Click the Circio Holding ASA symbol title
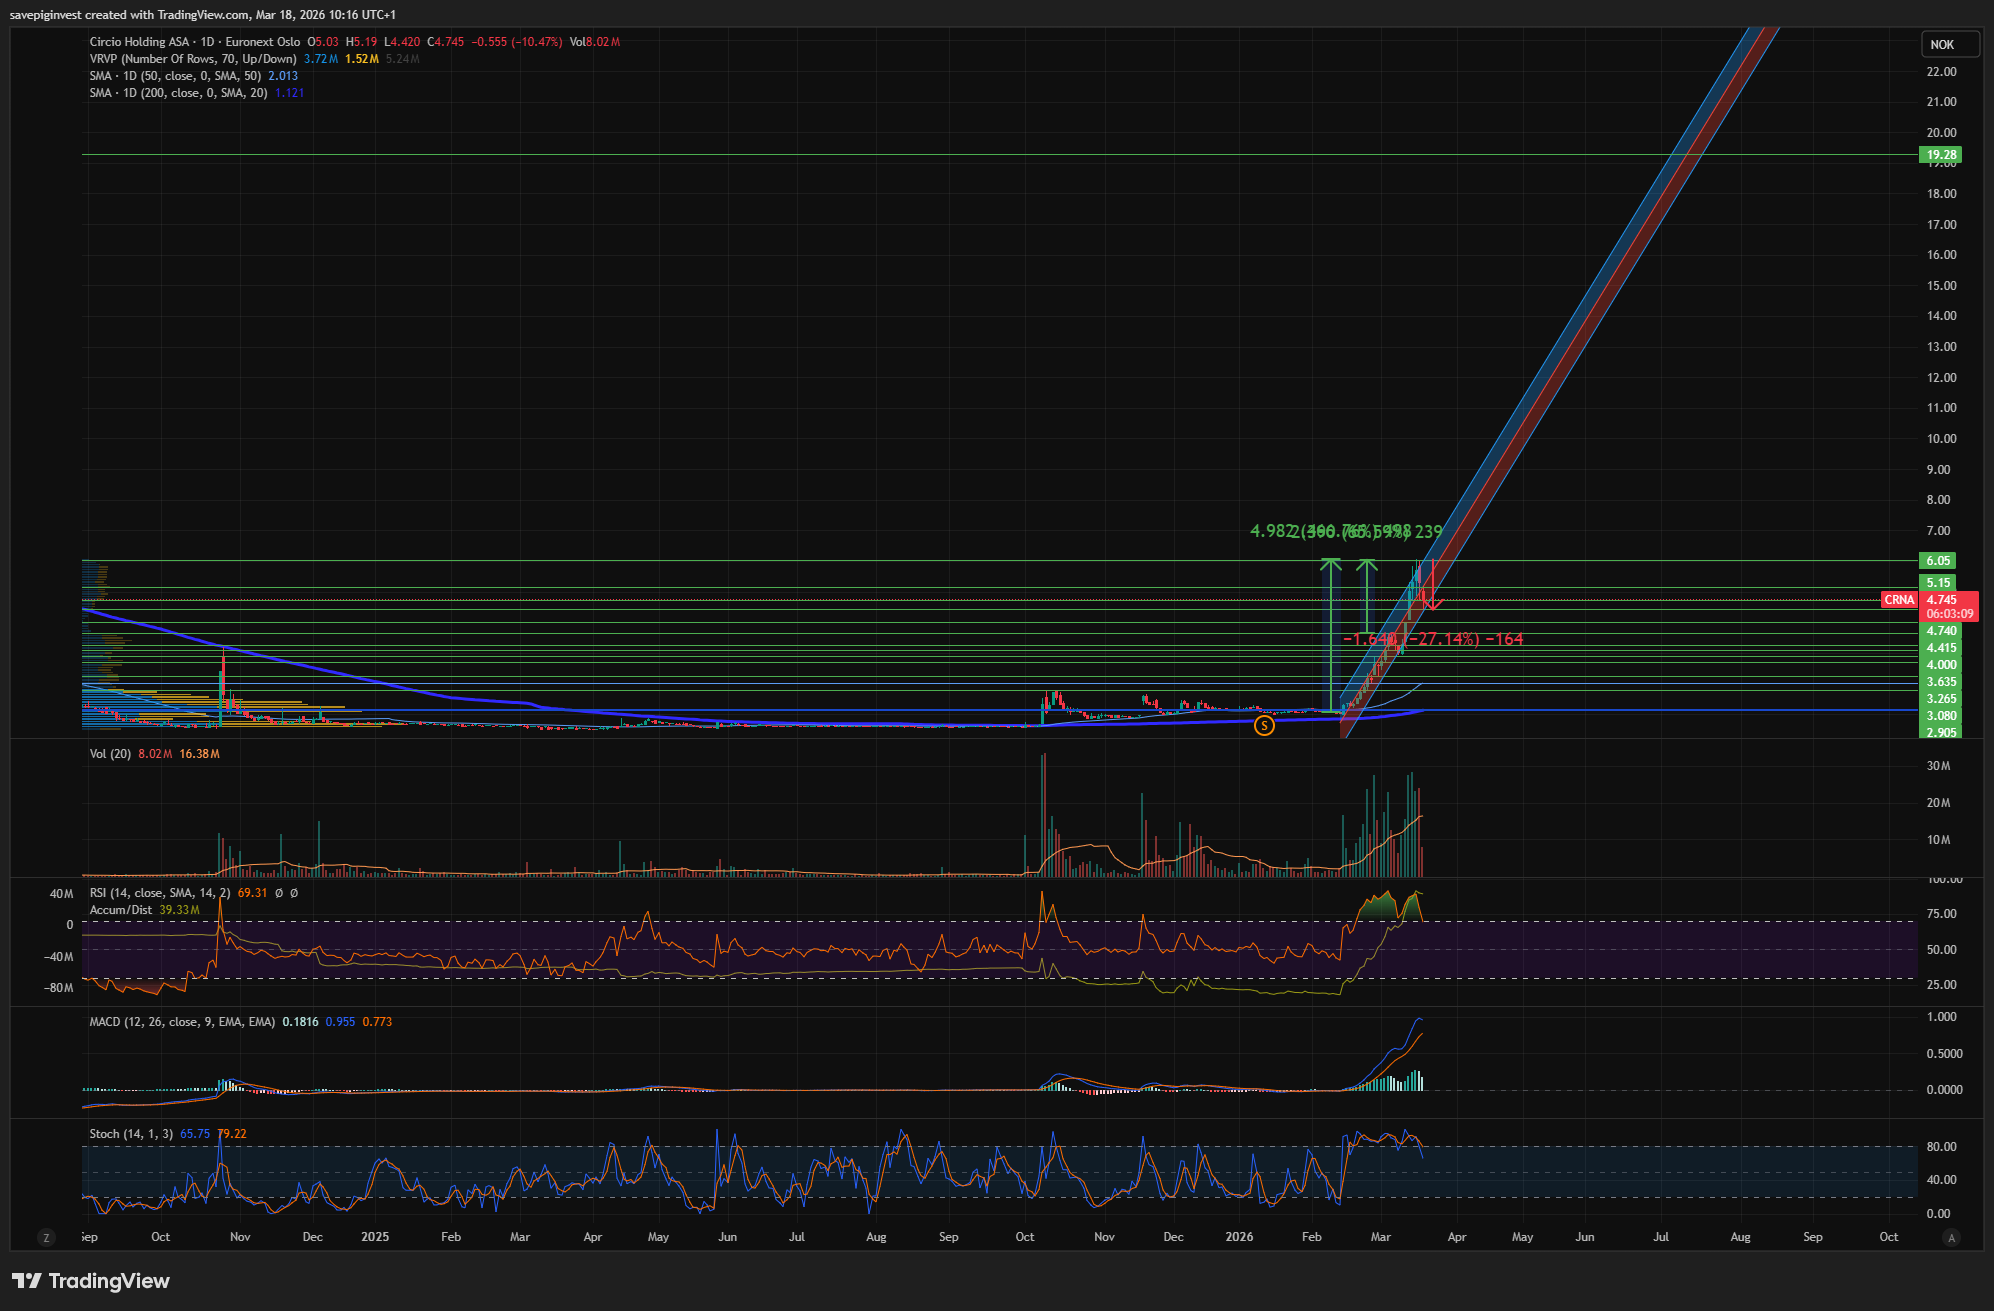This screenshot has height=1311, width=1994. point(139,42)
